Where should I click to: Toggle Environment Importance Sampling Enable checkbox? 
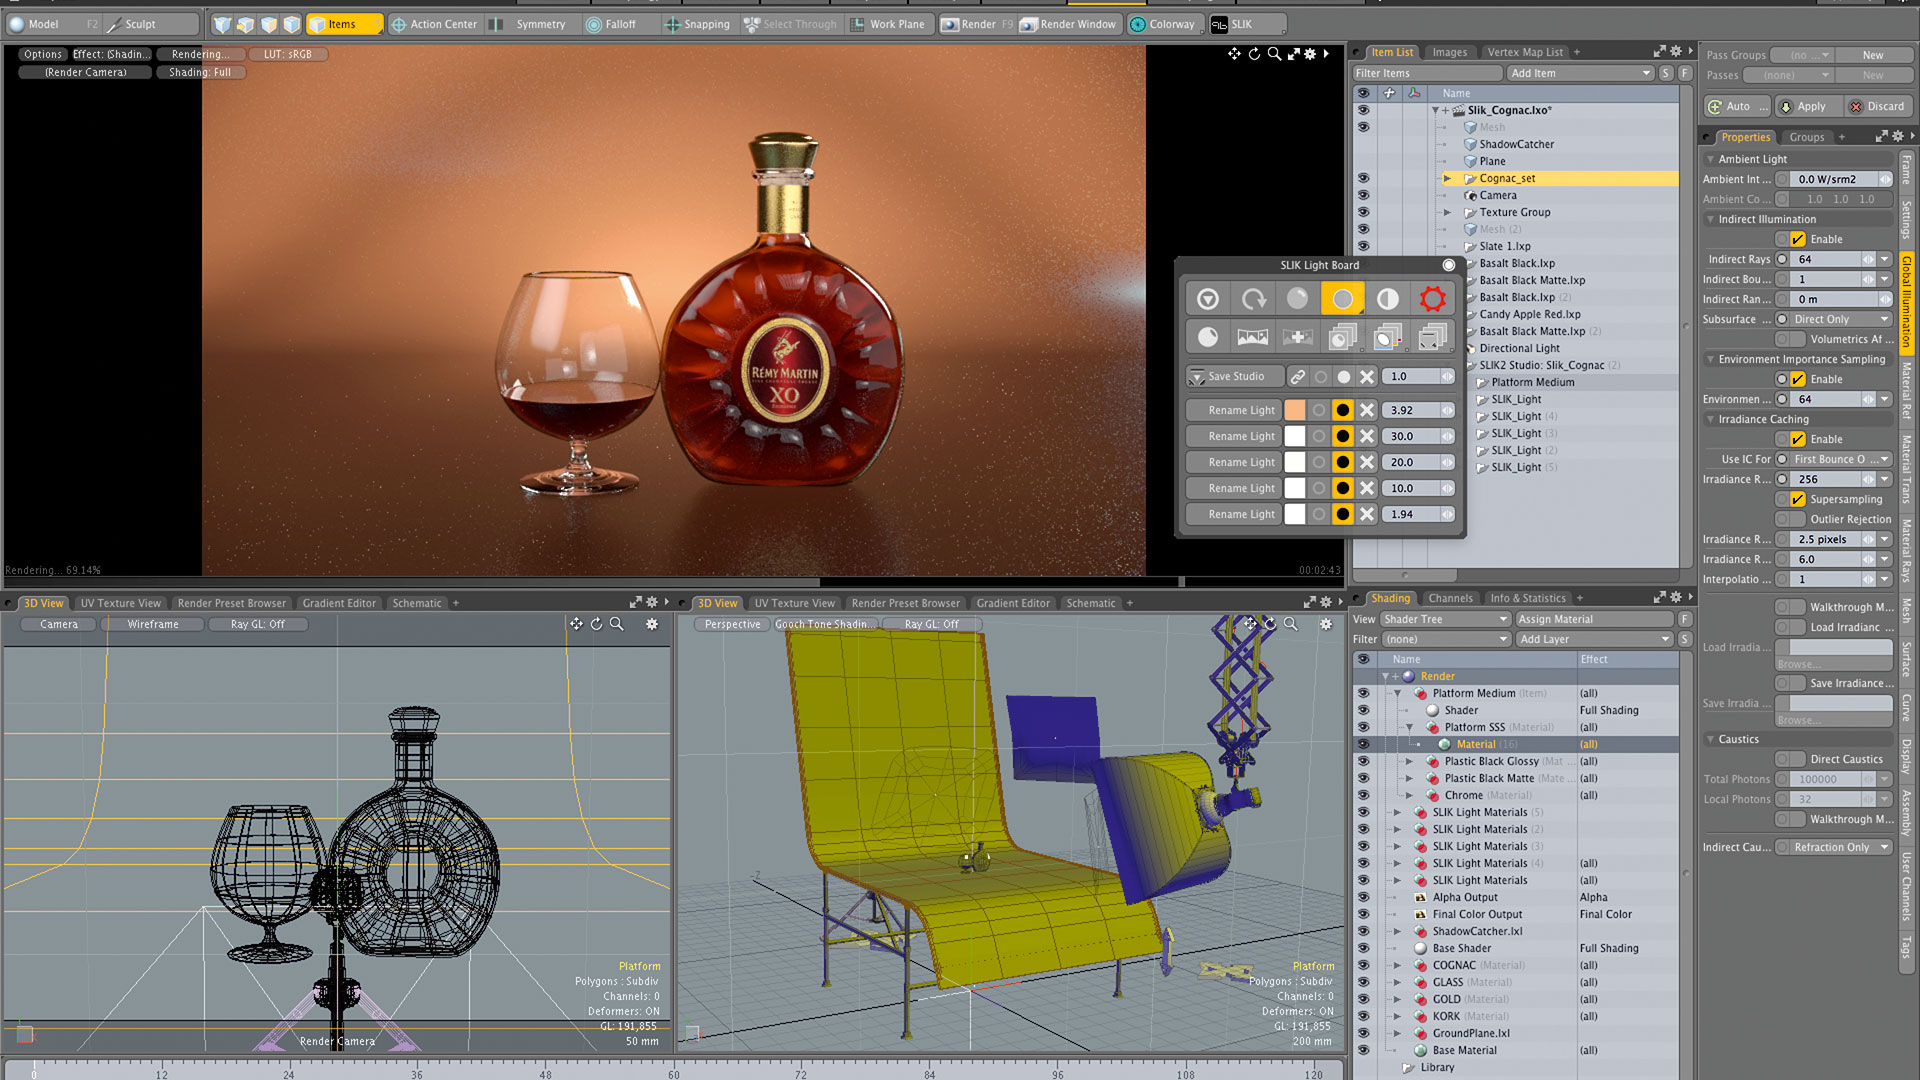[1798, 379]
